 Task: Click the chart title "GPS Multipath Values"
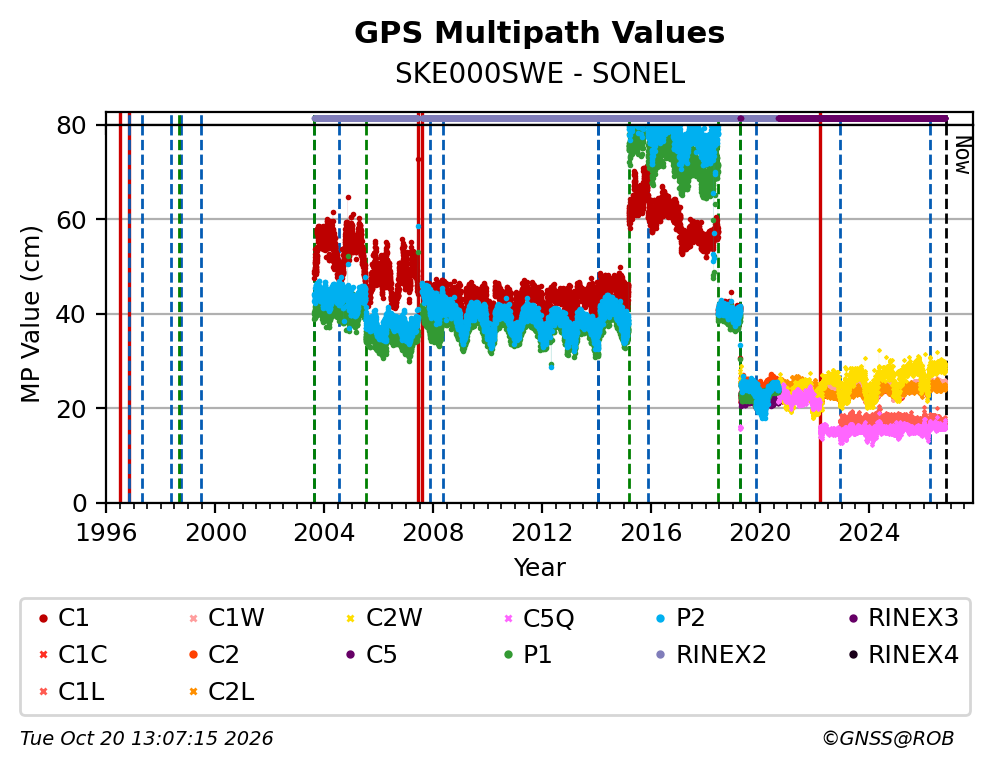(x=539, y=33)
